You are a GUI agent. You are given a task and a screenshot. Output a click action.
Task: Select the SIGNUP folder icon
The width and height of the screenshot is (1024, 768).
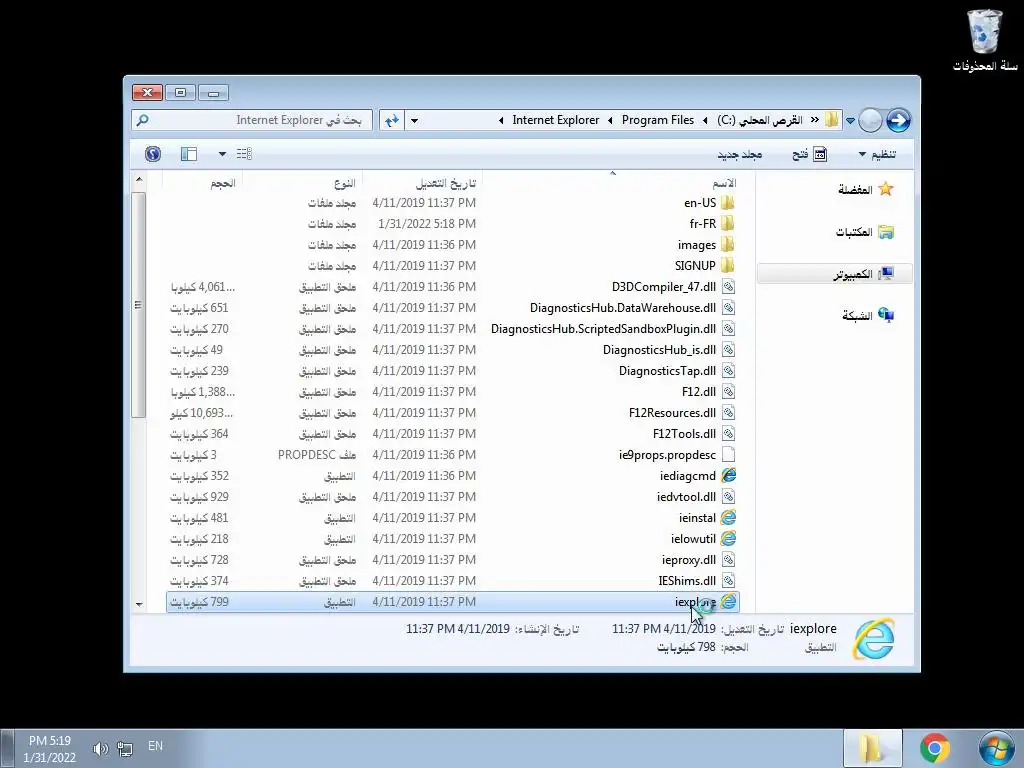728,265
